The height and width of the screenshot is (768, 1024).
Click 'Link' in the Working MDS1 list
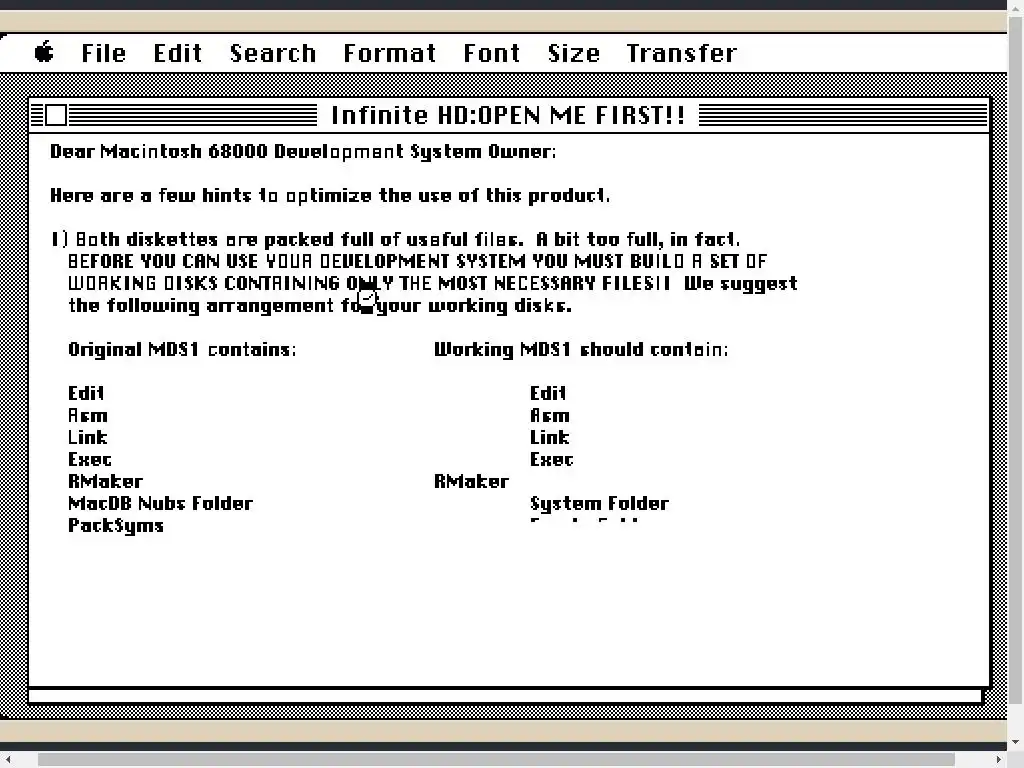pyautogui.click(x=550, y=437)
